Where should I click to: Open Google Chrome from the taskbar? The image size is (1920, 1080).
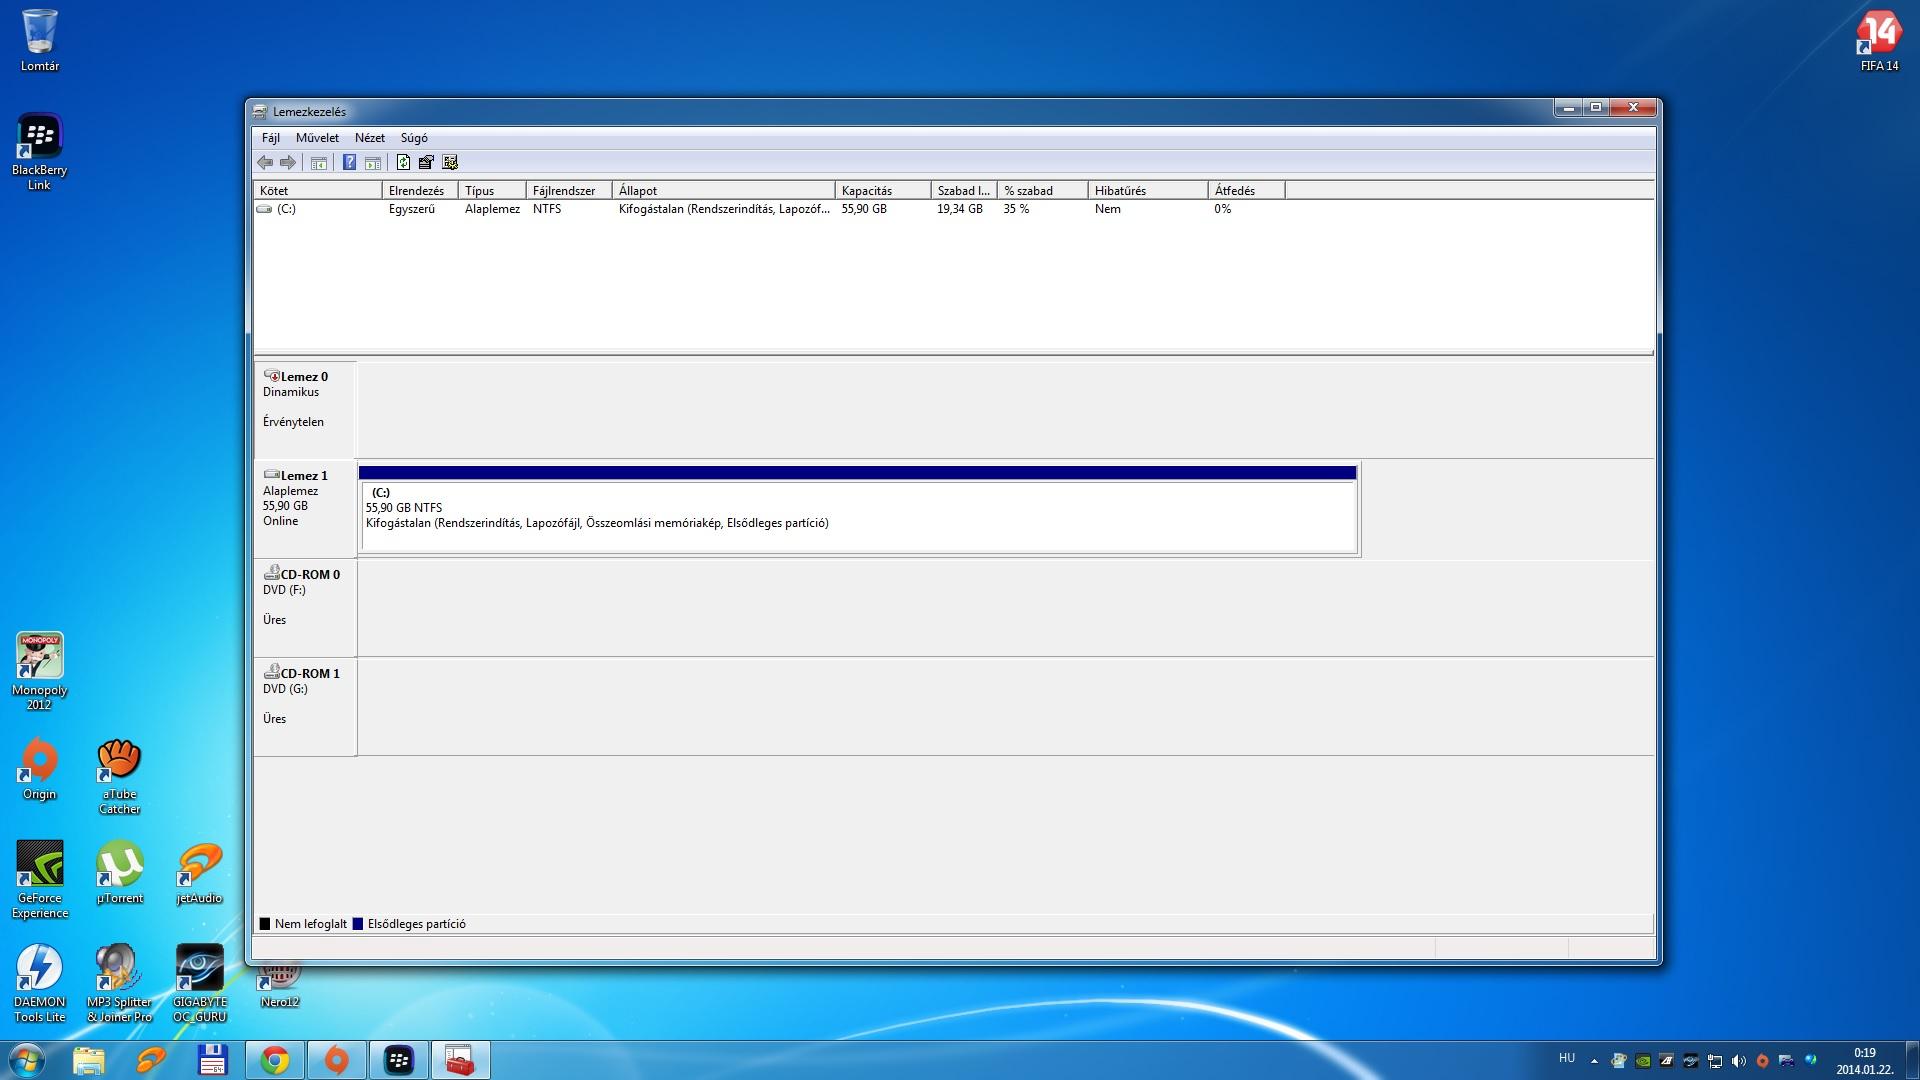(275, 1060)
